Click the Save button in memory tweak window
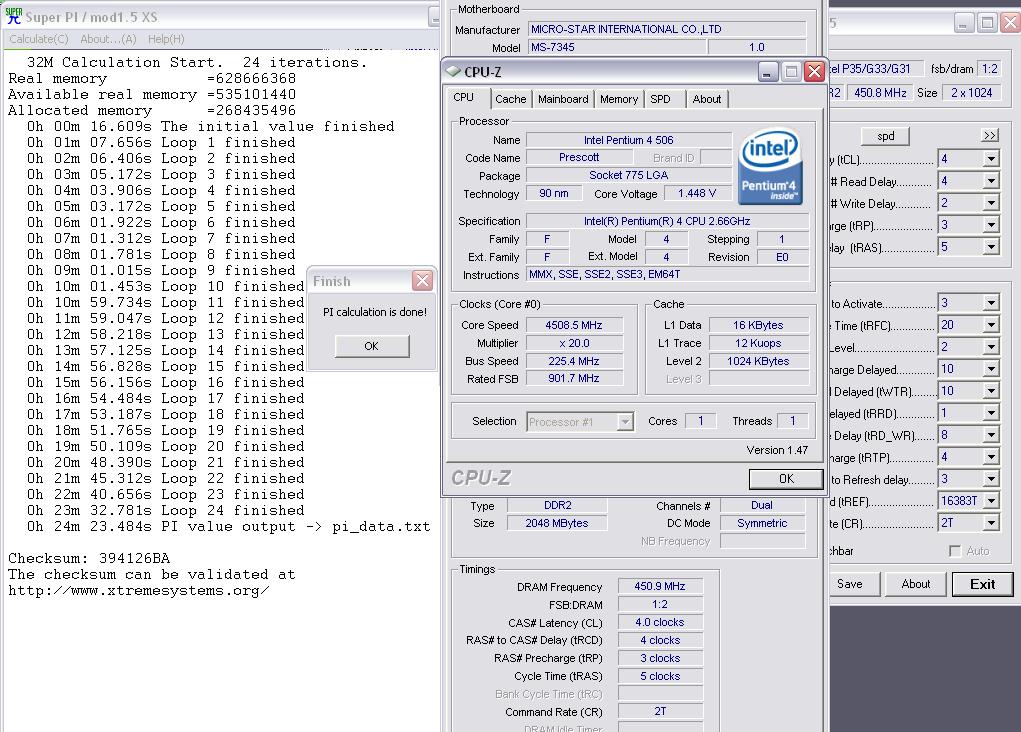This screenshot has height=732, width=1021. point(850,584)
